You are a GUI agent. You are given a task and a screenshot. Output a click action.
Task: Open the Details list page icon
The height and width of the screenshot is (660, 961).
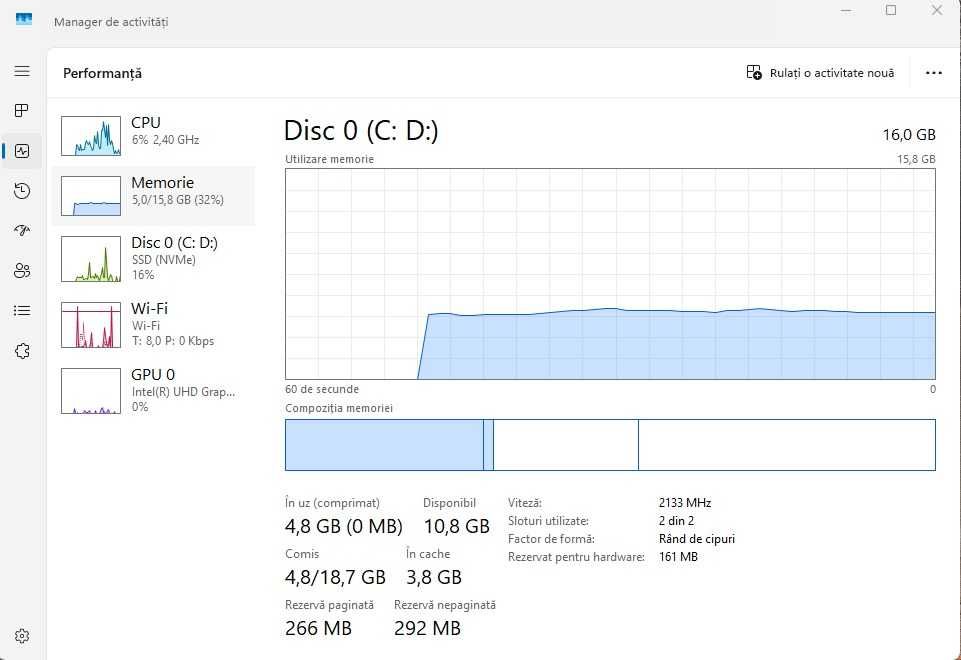pos(22,311)
